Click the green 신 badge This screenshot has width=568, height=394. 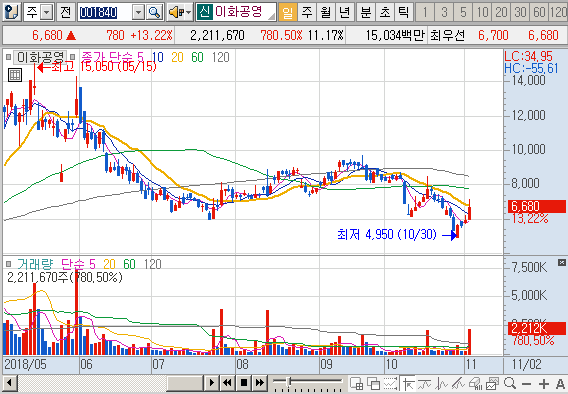(x=205, y=12)
